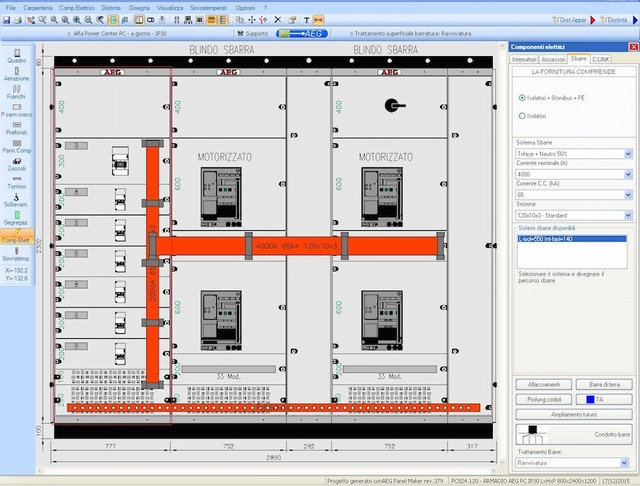Screen dimensions: 640x486
Task: Click the Ampliamento futuro button
Action: (x=574, y=415)
